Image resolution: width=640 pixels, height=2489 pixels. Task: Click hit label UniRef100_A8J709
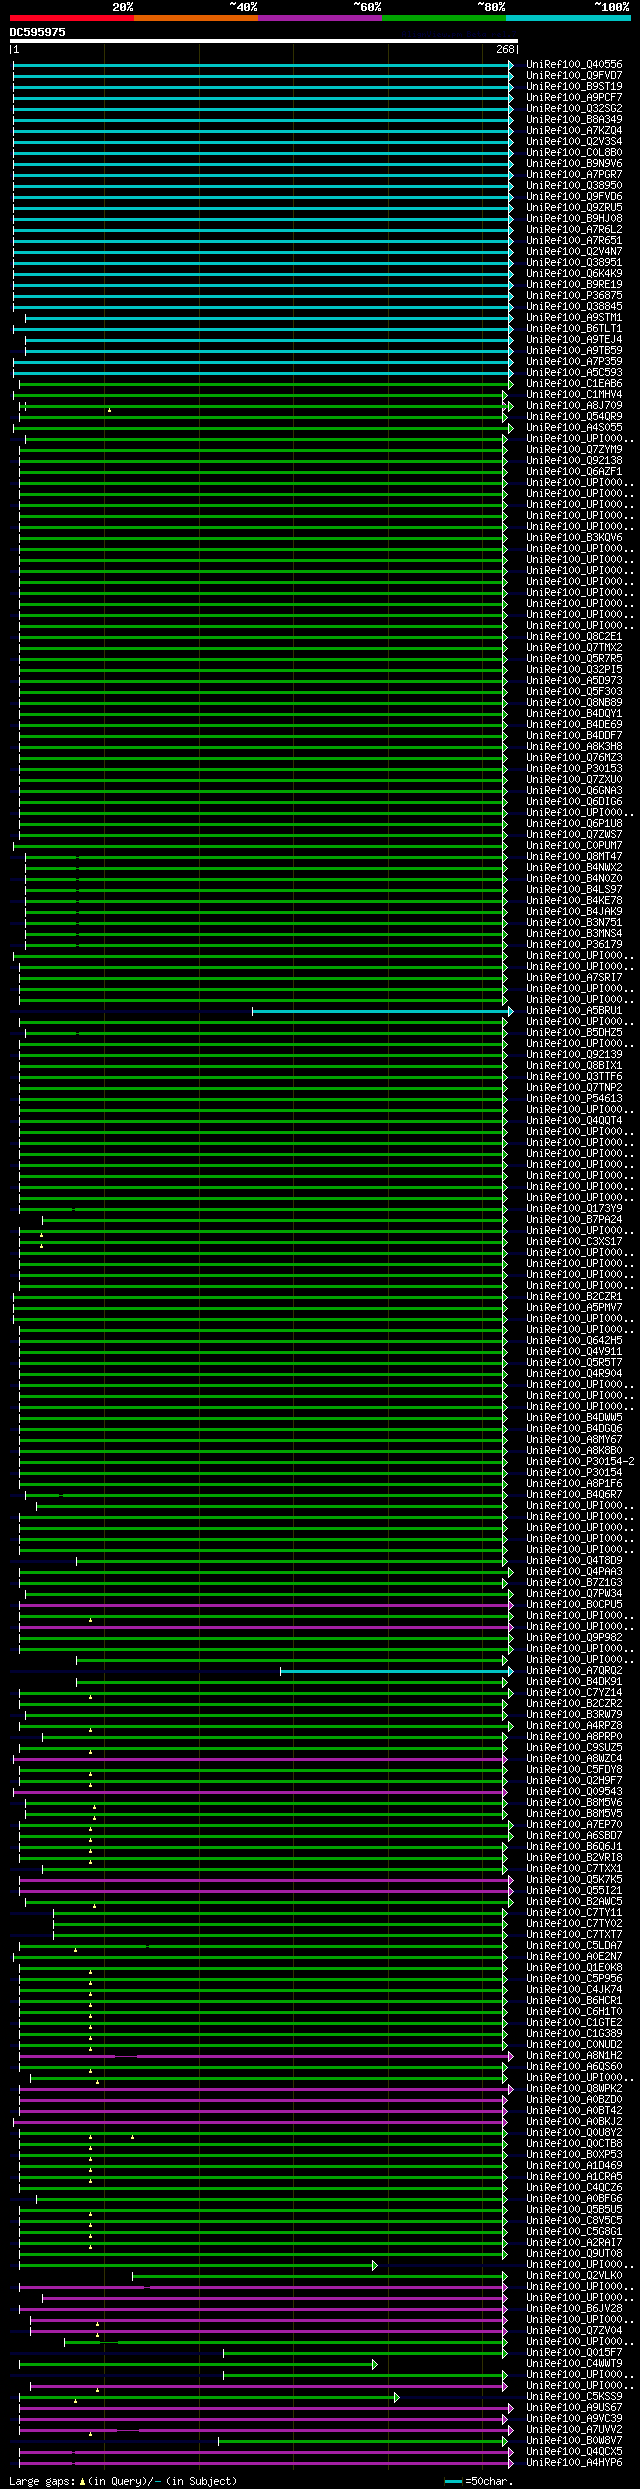(x=574, y=406)
